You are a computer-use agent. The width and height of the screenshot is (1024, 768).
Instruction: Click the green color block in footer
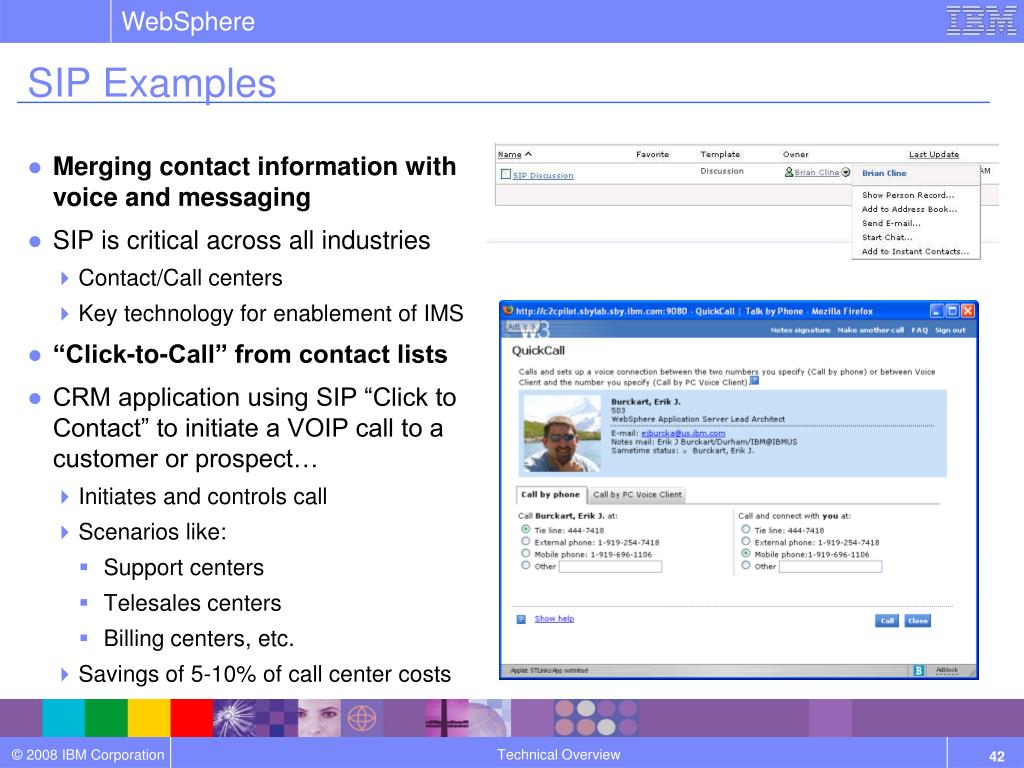click(x=106, y=718)
